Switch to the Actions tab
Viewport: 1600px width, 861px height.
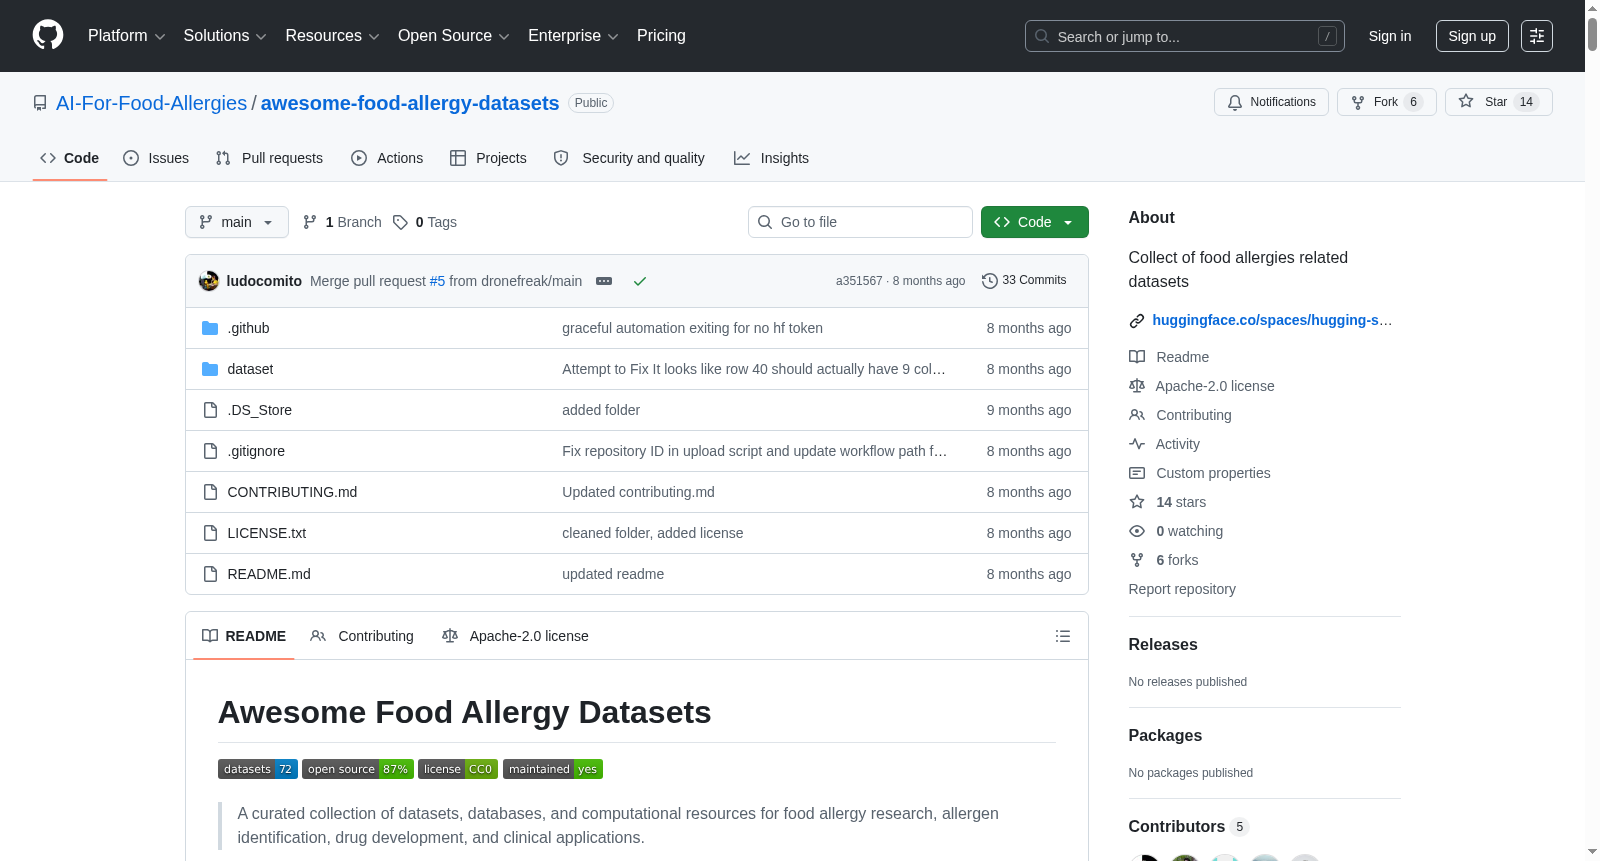(387, 158)
